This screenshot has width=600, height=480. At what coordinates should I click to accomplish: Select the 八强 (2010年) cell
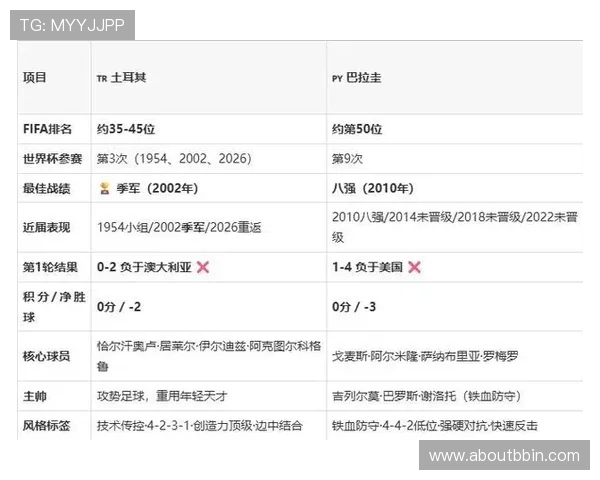(x=455, y=188)
